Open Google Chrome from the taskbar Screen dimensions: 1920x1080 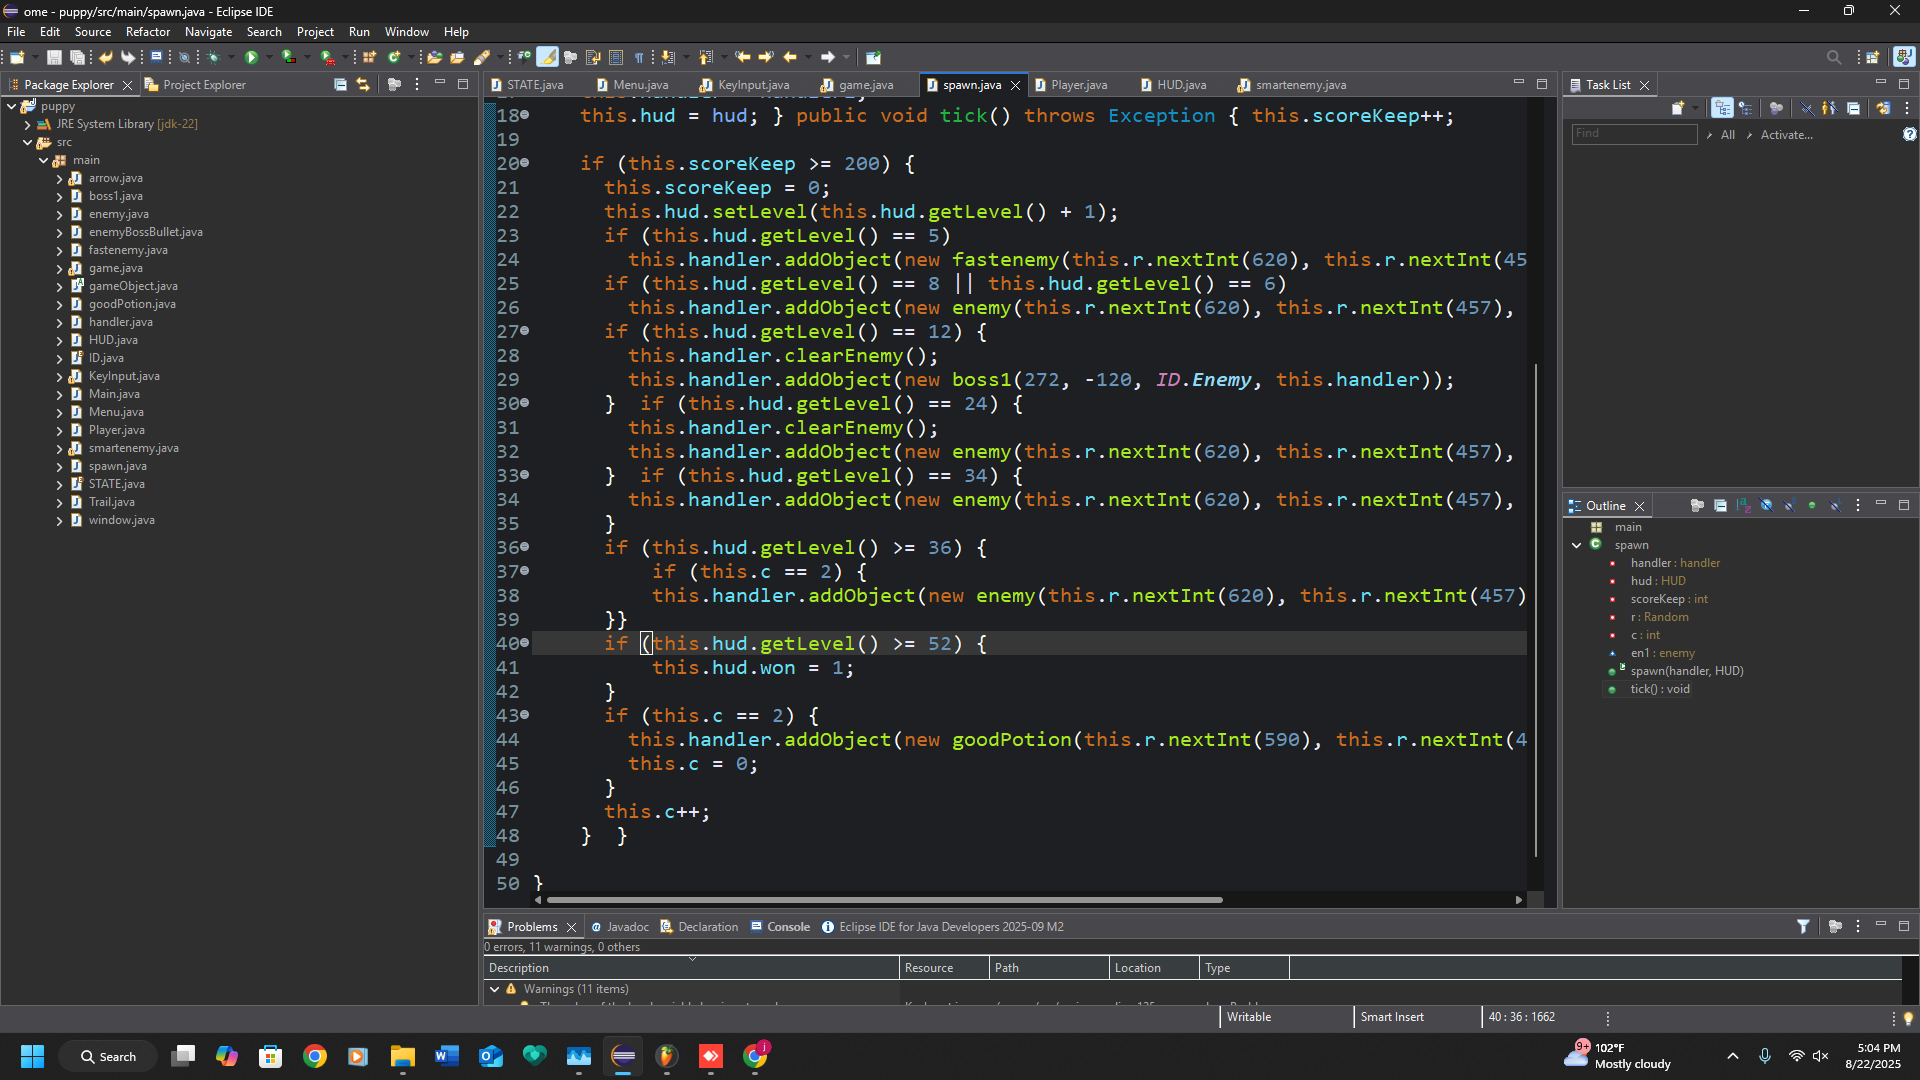pyautogui.click(x=315, y=1056)
